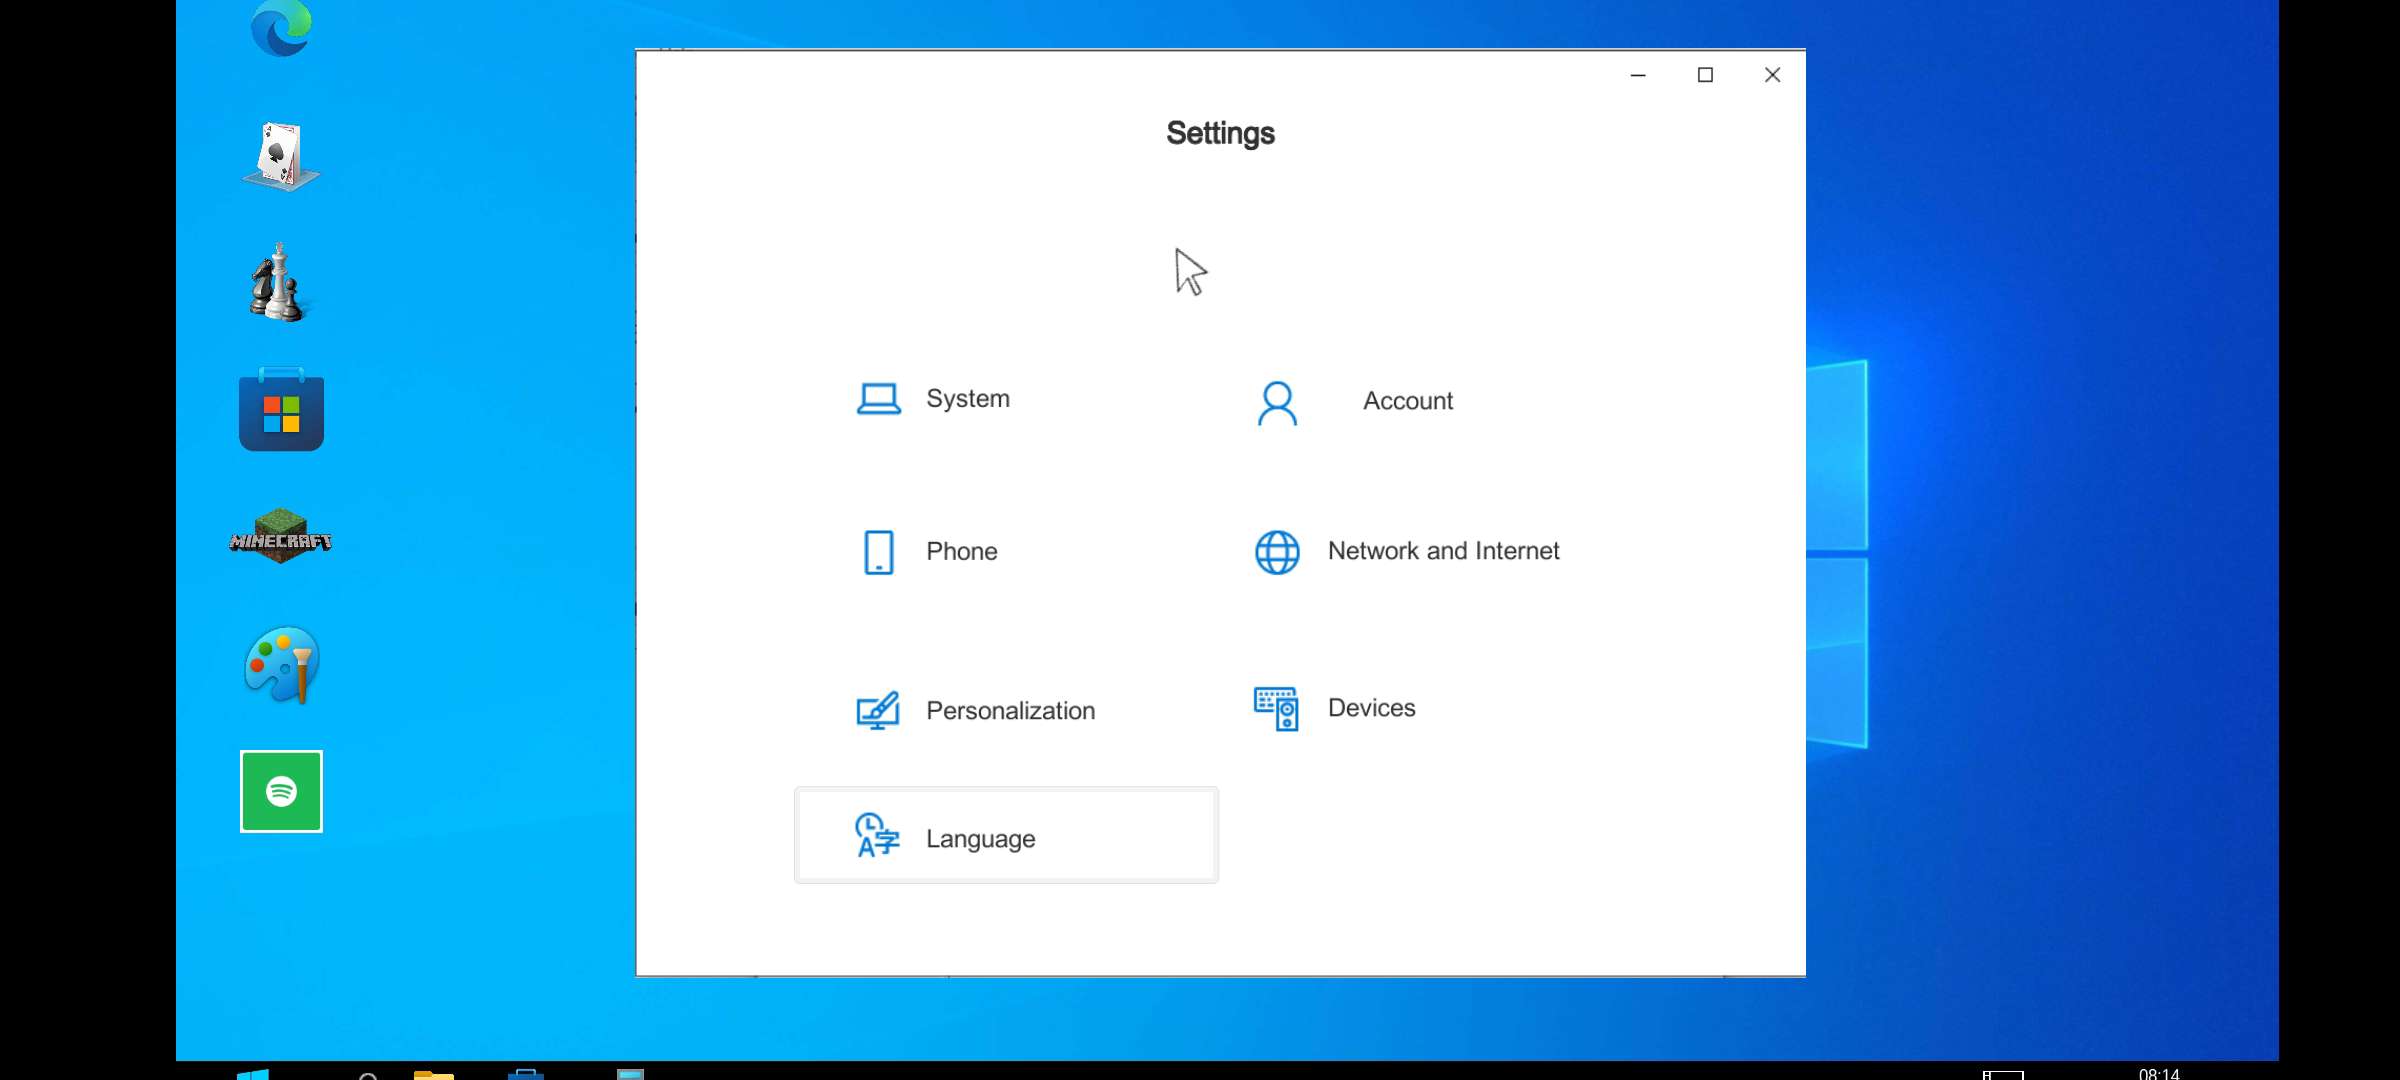Screen dimensions: 2400x1080
Task: Open Spotify from the desktop
Action: 281,791
